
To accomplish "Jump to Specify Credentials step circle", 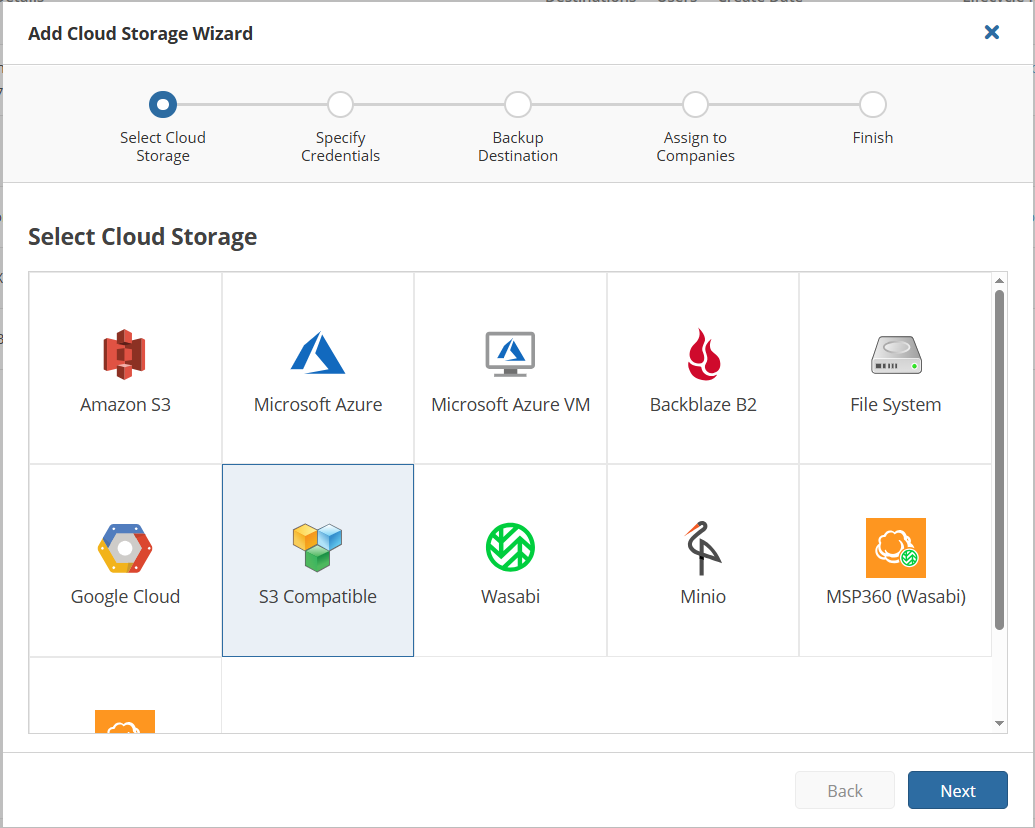I will pyautogui.click(x=341, y=104).
